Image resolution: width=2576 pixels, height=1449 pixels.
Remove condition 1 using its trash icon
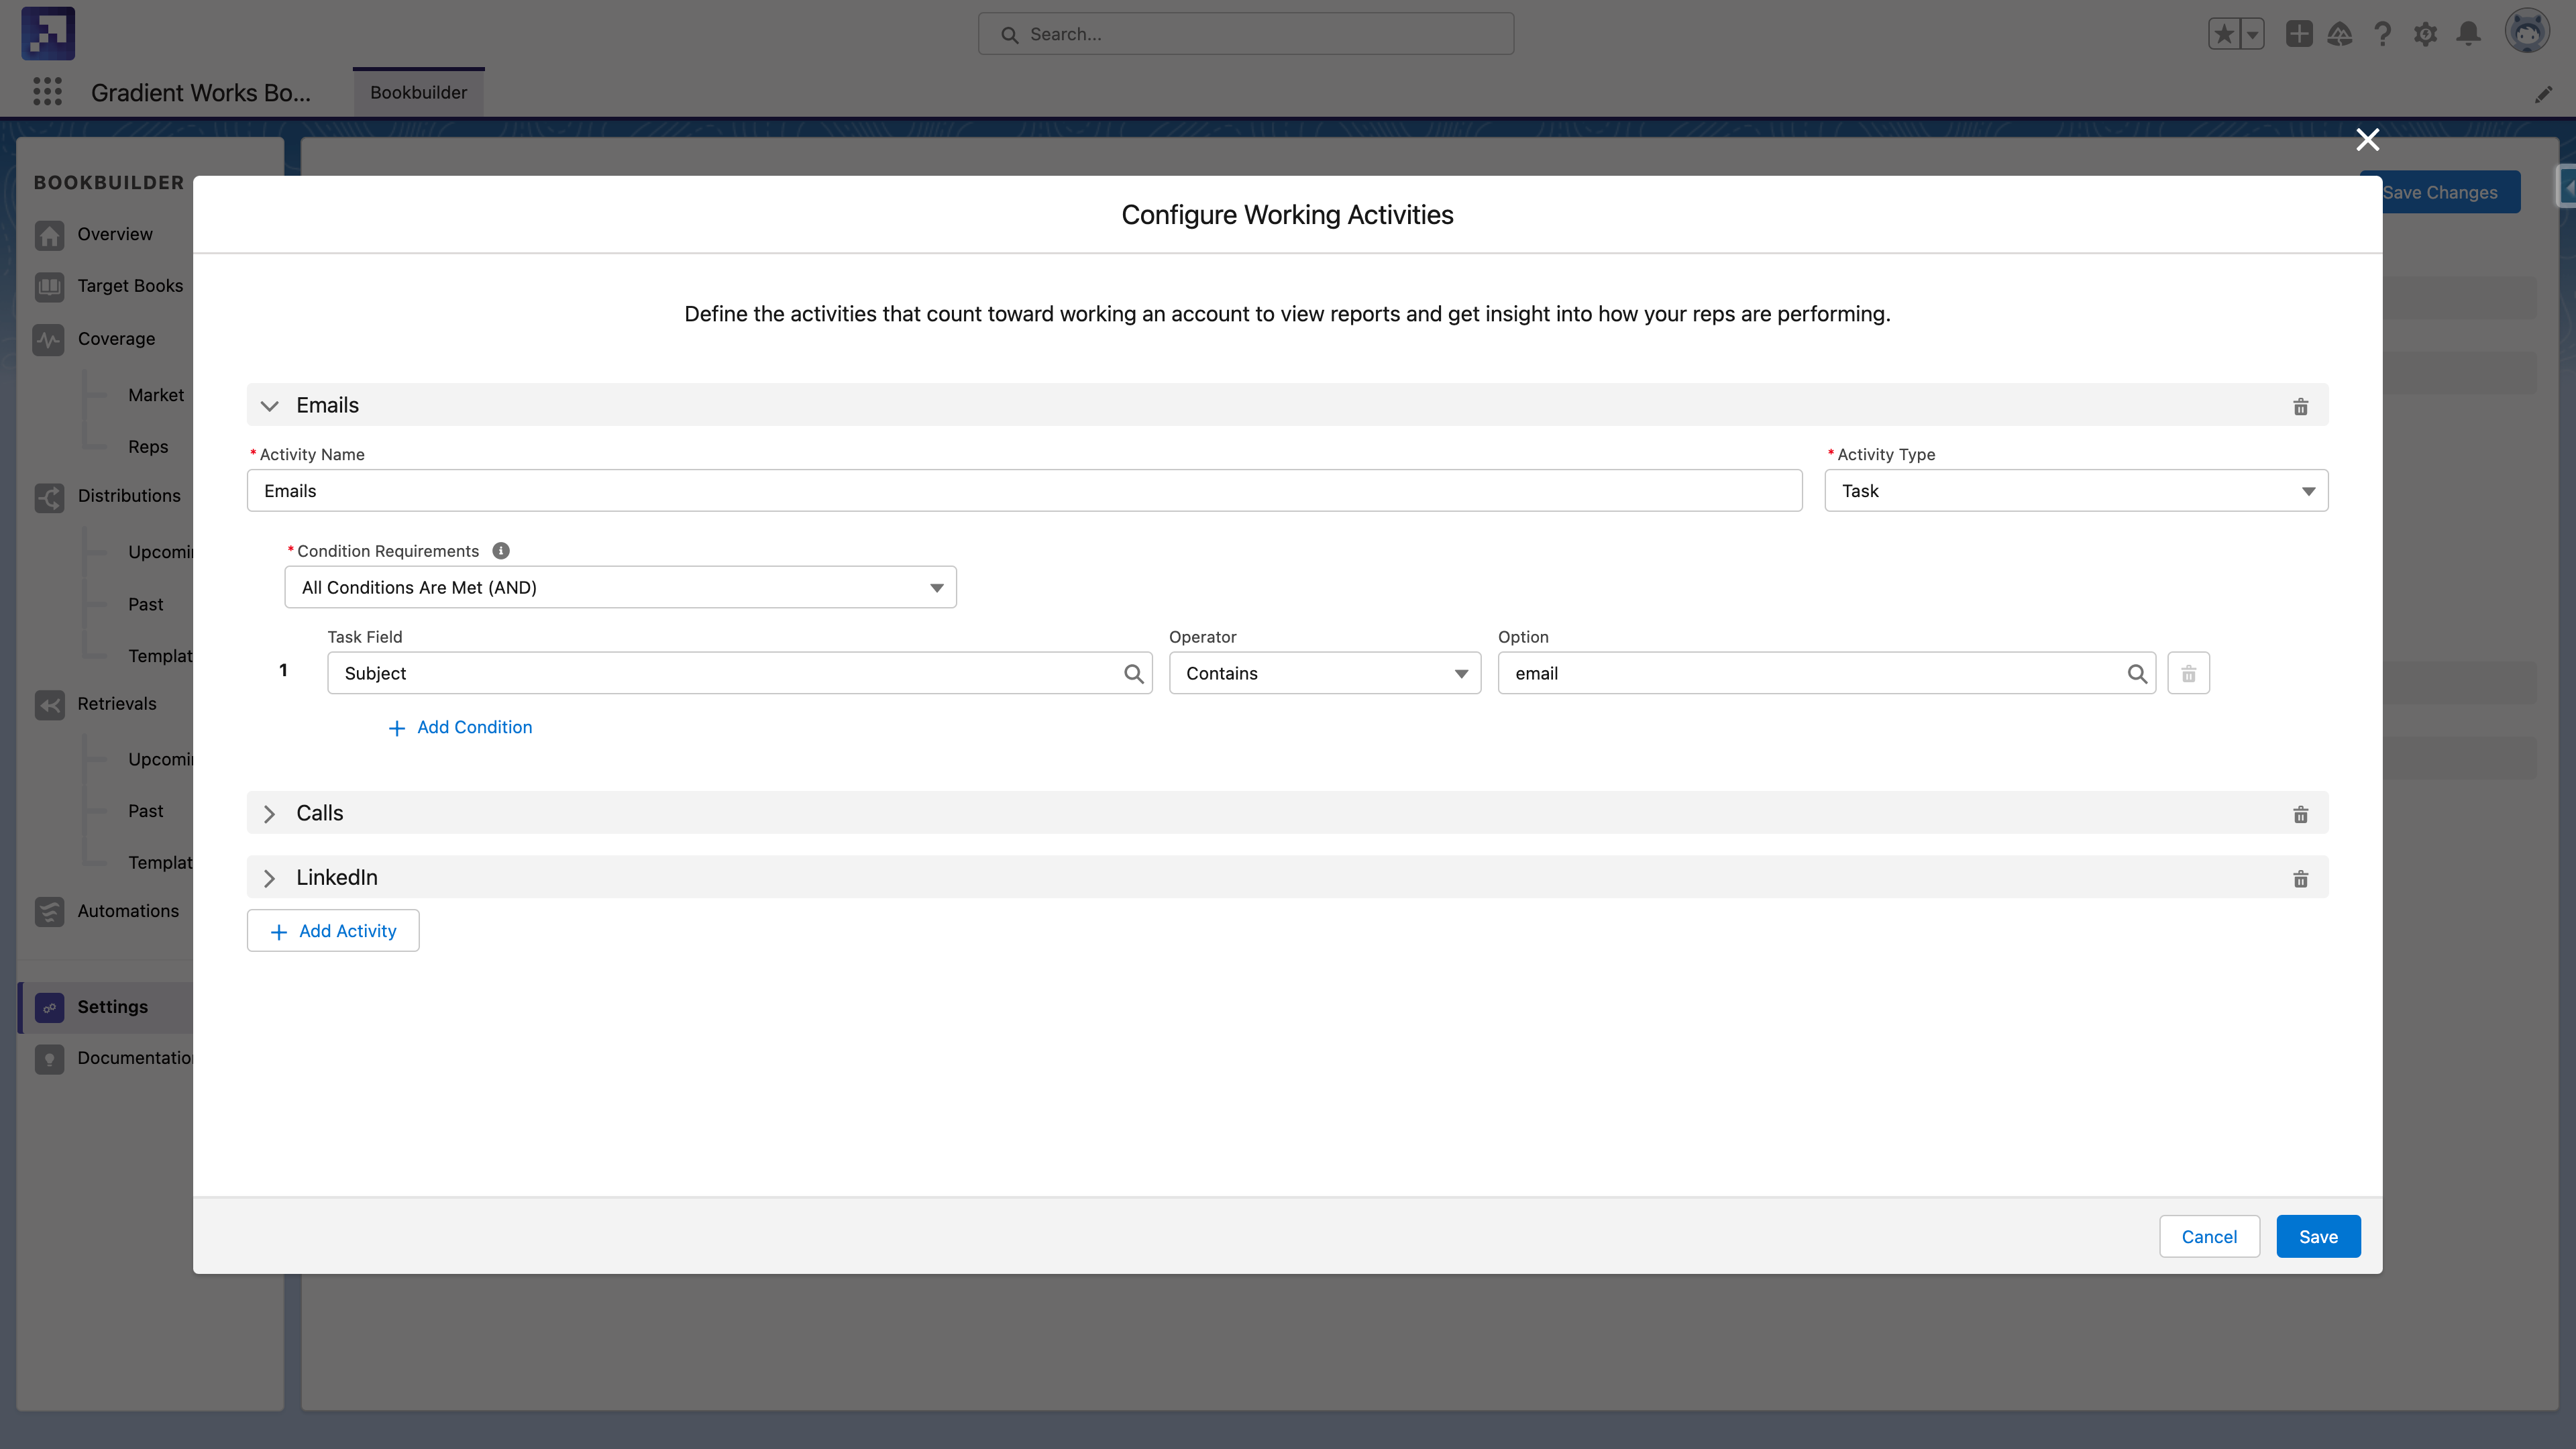(x=2188, y=673)
